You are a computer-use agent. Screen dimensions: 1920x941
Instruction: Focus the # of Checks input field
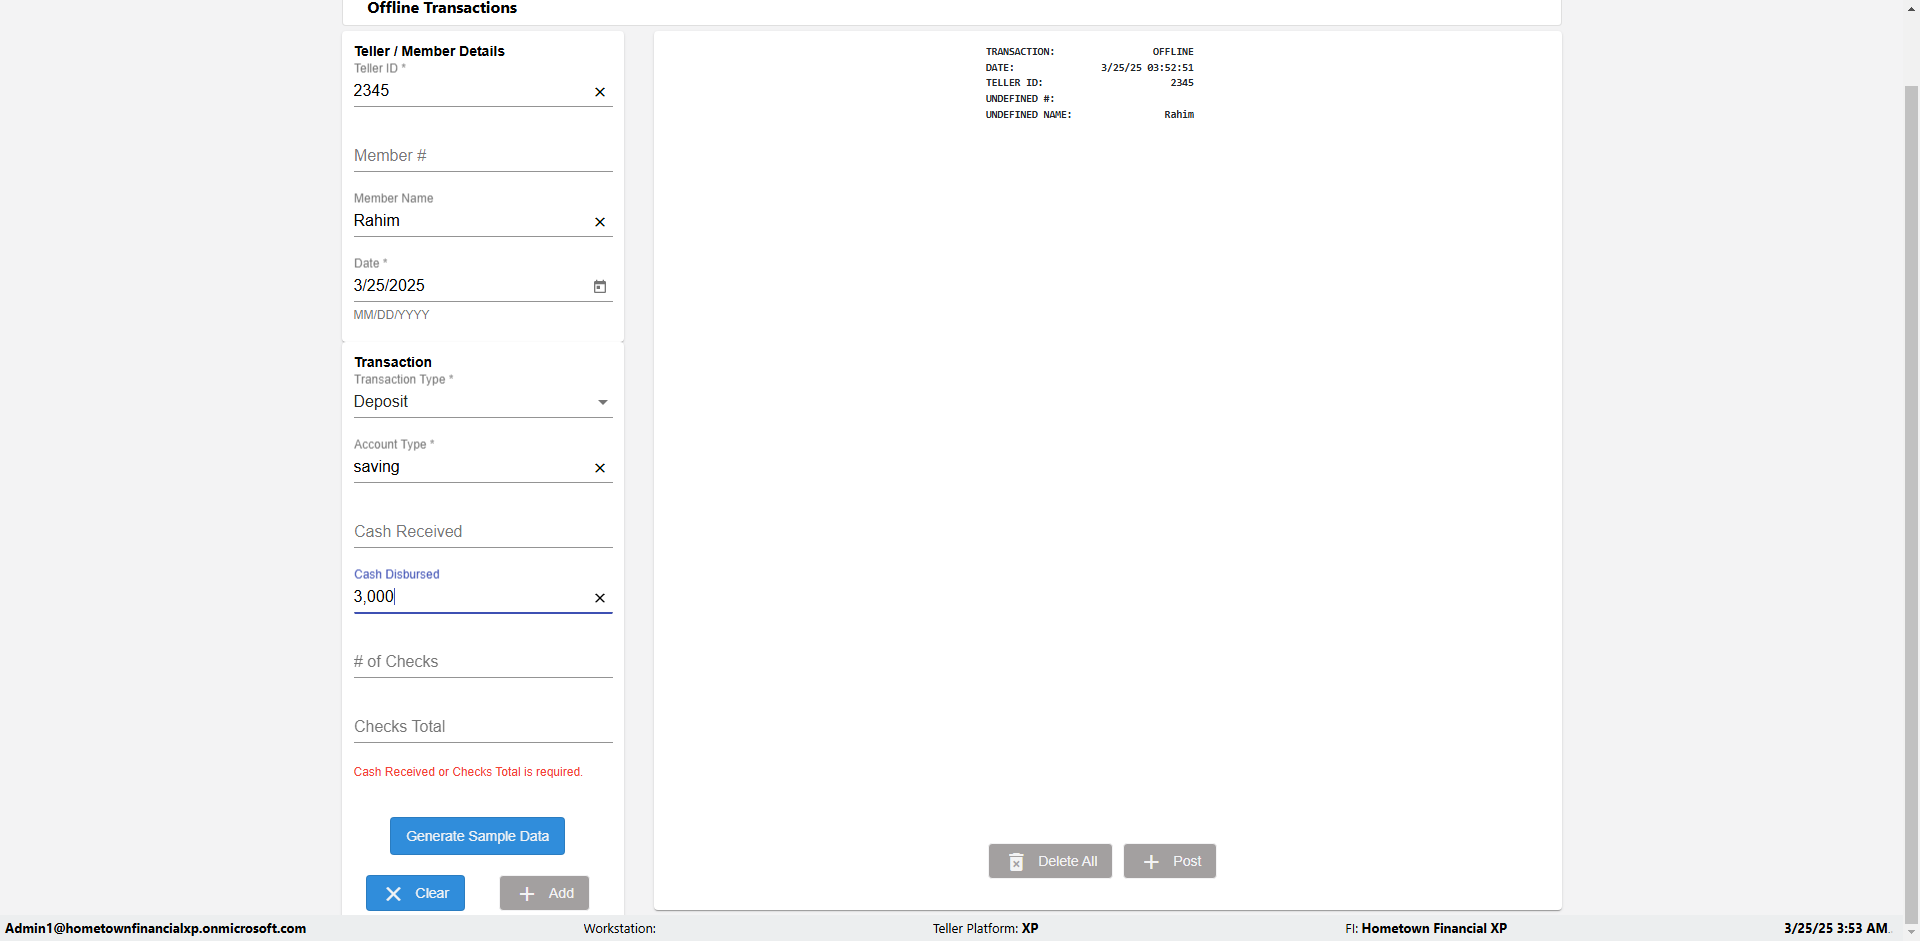[x=483, y=662]
